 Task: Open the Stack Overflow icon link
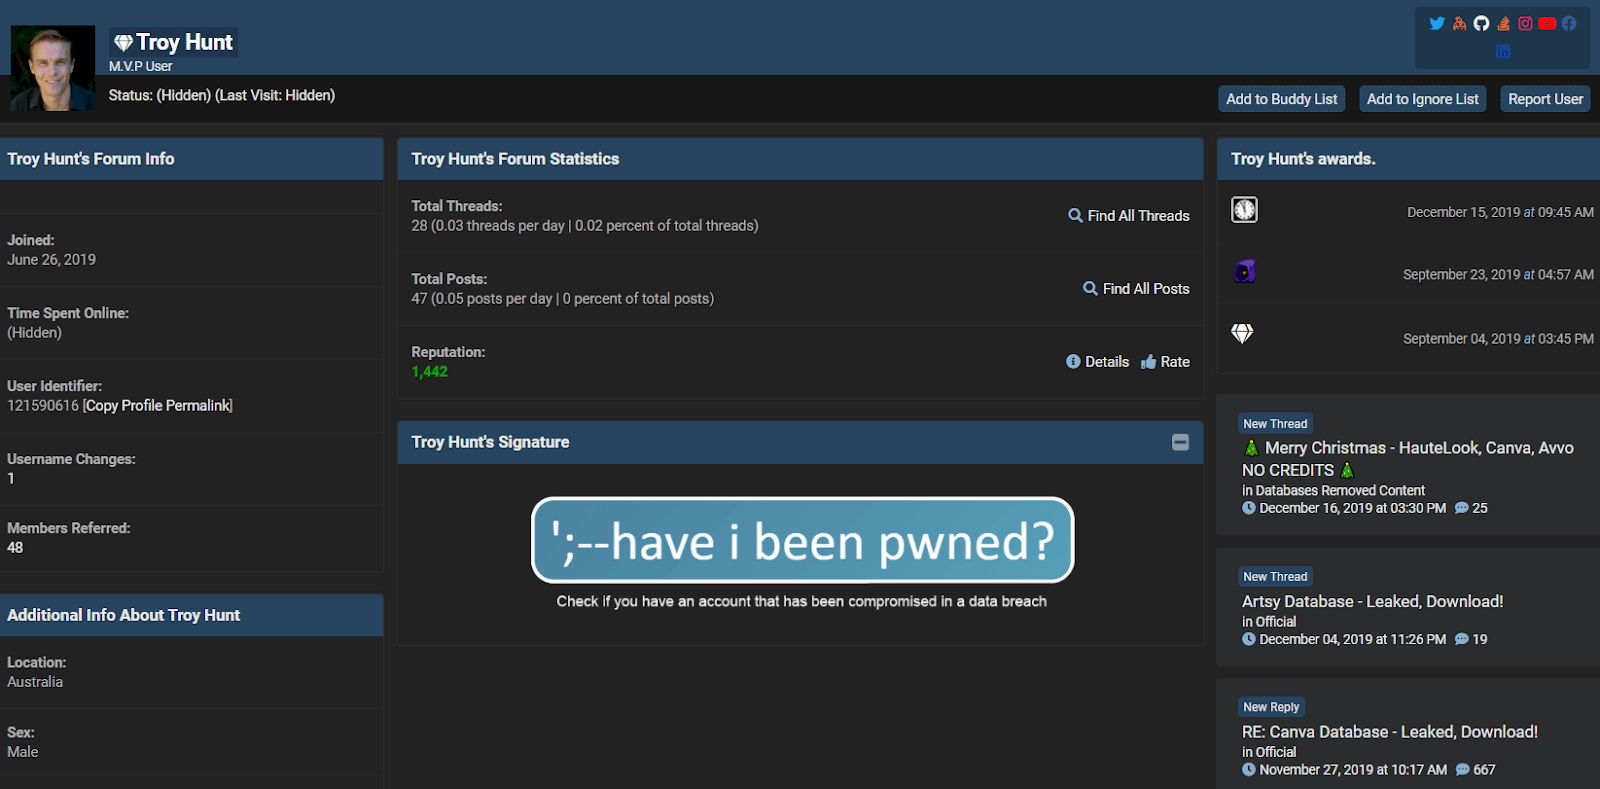(1503, 23)
